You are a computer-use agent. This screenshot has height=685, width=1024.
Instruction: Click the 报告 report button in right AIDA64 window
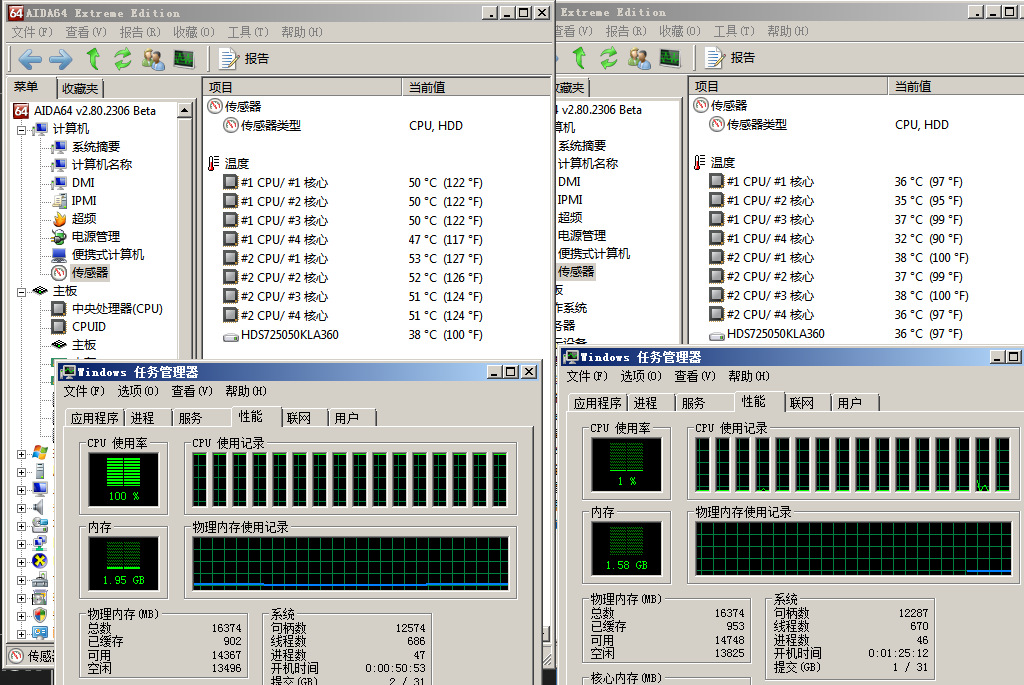(730, 58)
